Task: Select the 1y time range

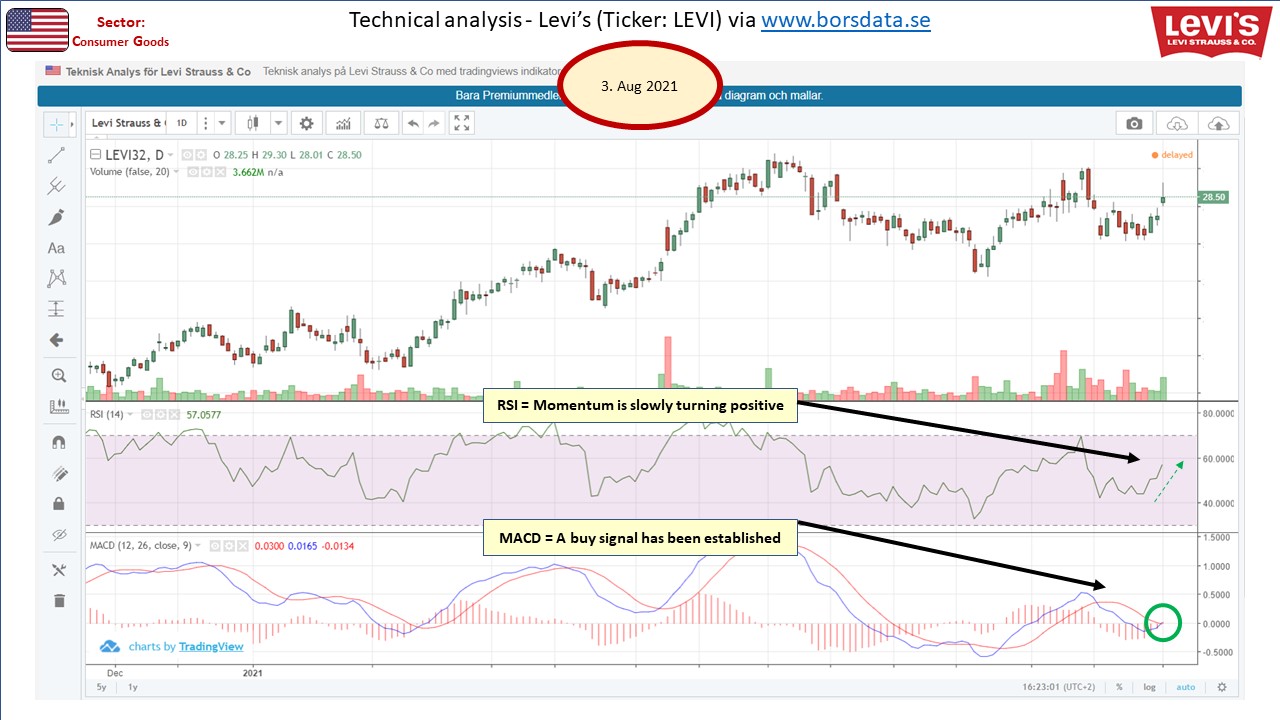Action: coord(133,687)
